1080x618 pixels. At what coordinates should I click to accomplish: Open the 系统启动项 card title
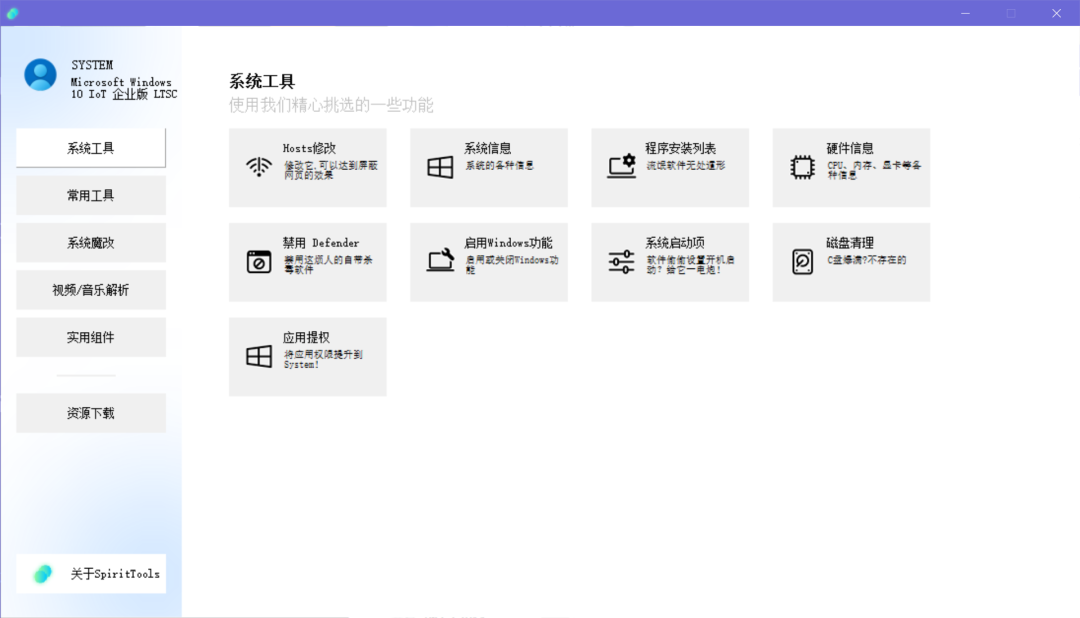(675, 243)
